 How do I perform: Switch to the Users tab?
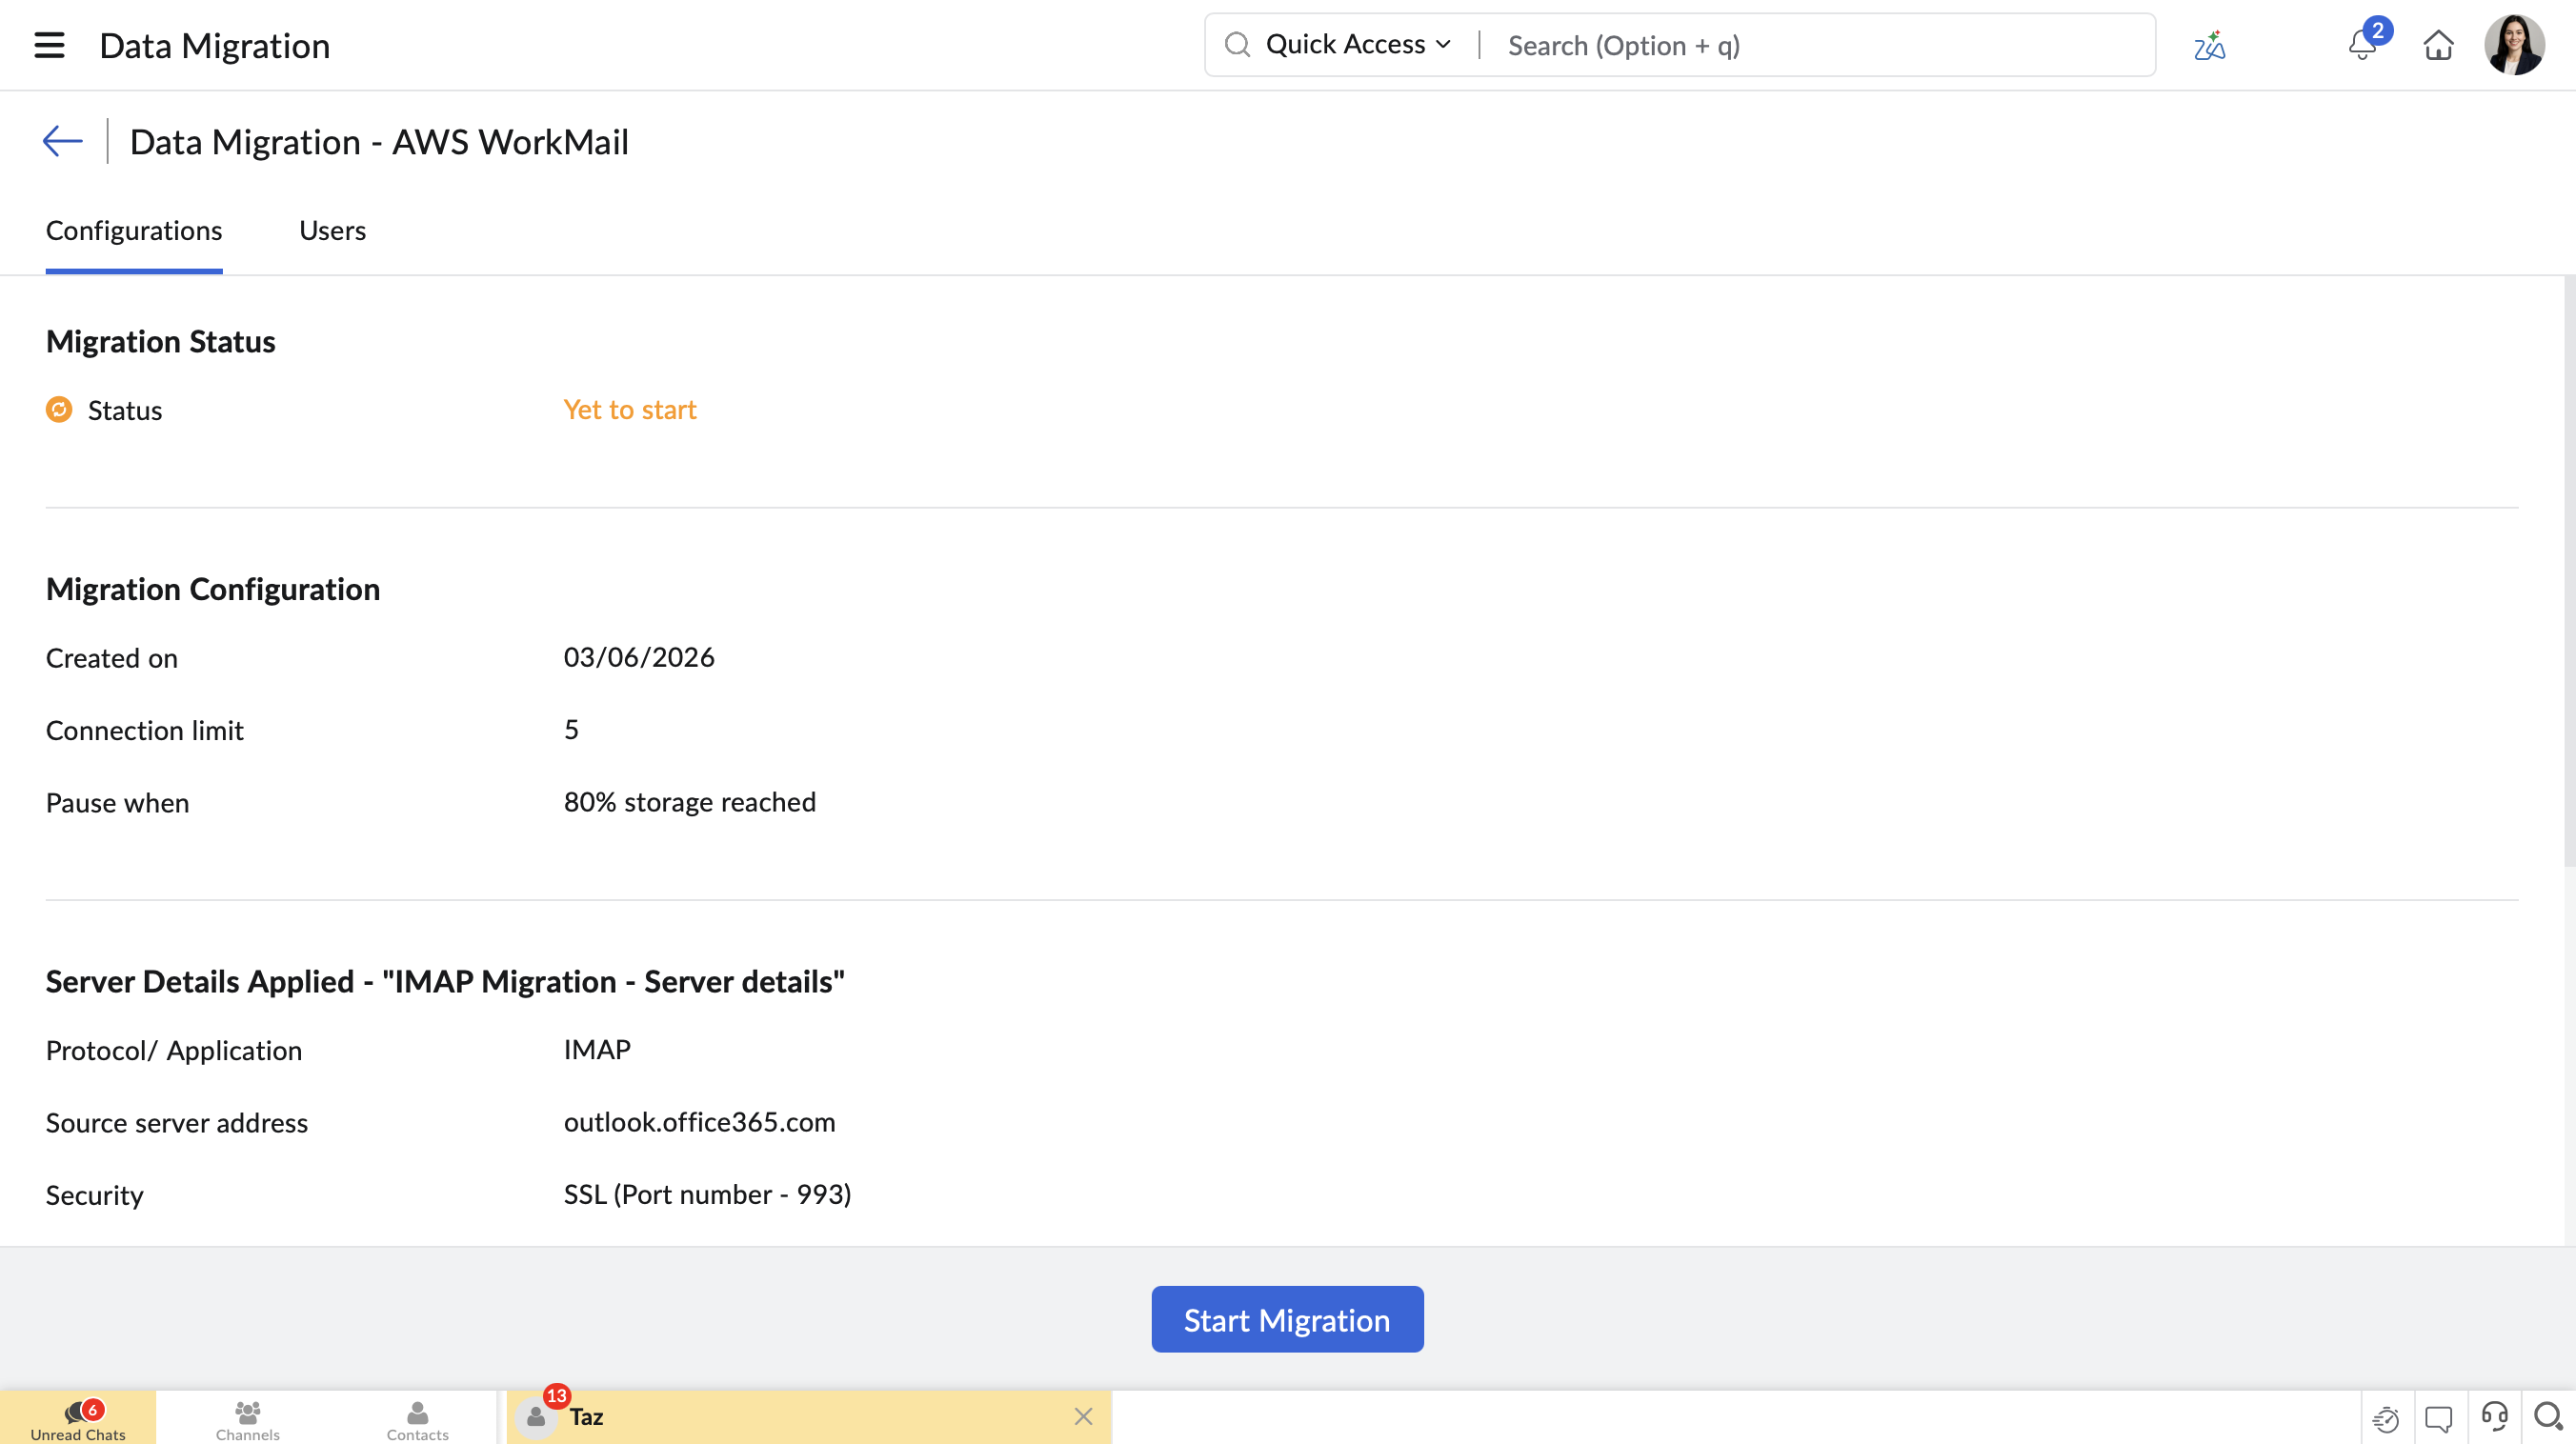[x=333, y=231]
